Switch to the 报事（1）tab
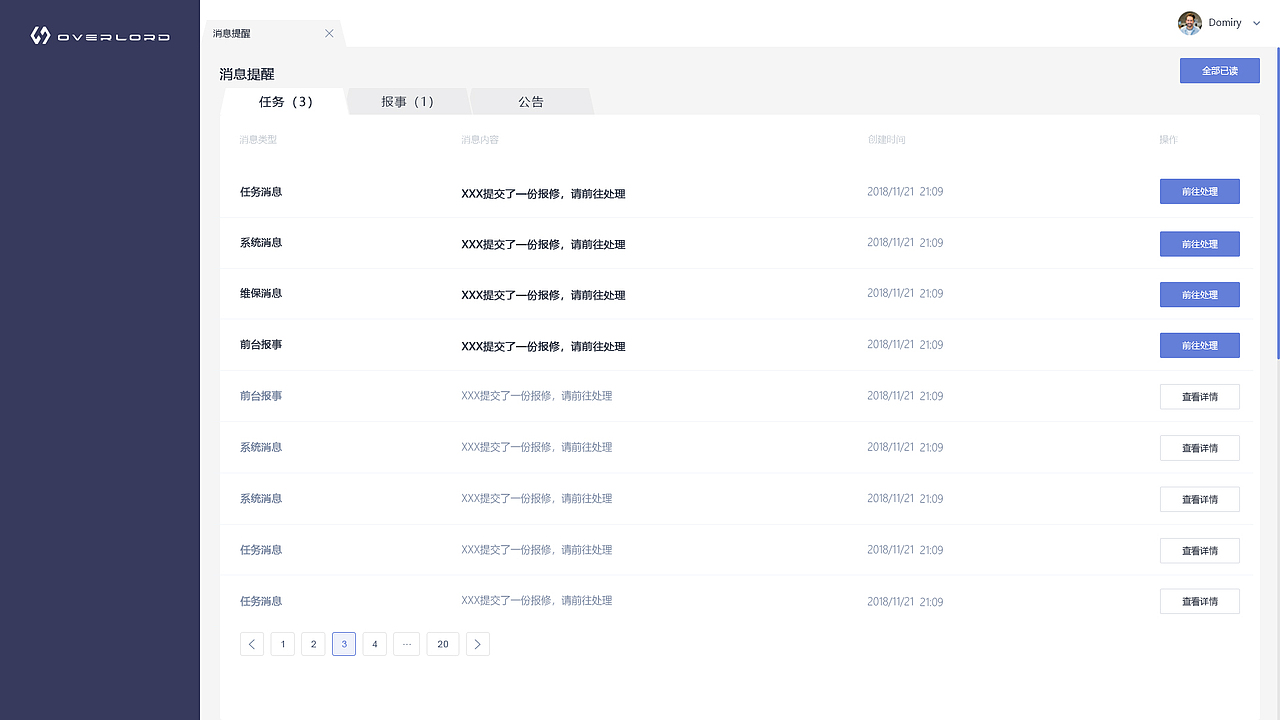 [407, 101]
